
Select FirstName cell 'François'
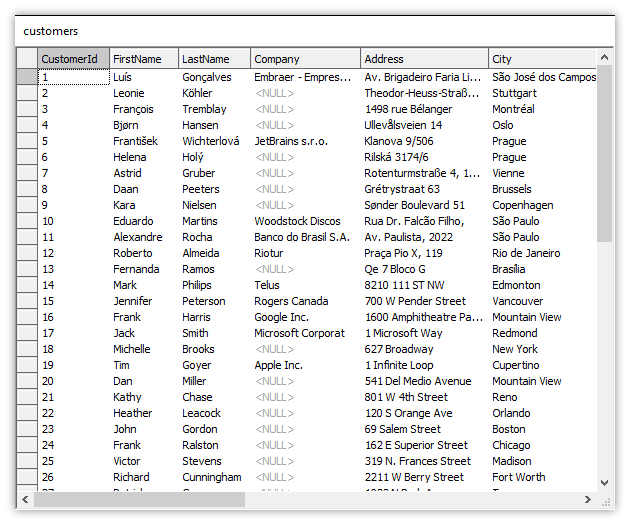point(144,109)
